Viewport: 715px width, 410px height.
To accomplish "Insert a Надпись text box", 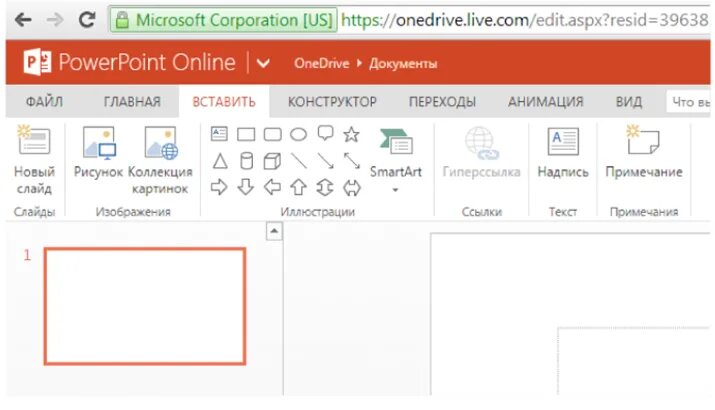I will 563,152.
